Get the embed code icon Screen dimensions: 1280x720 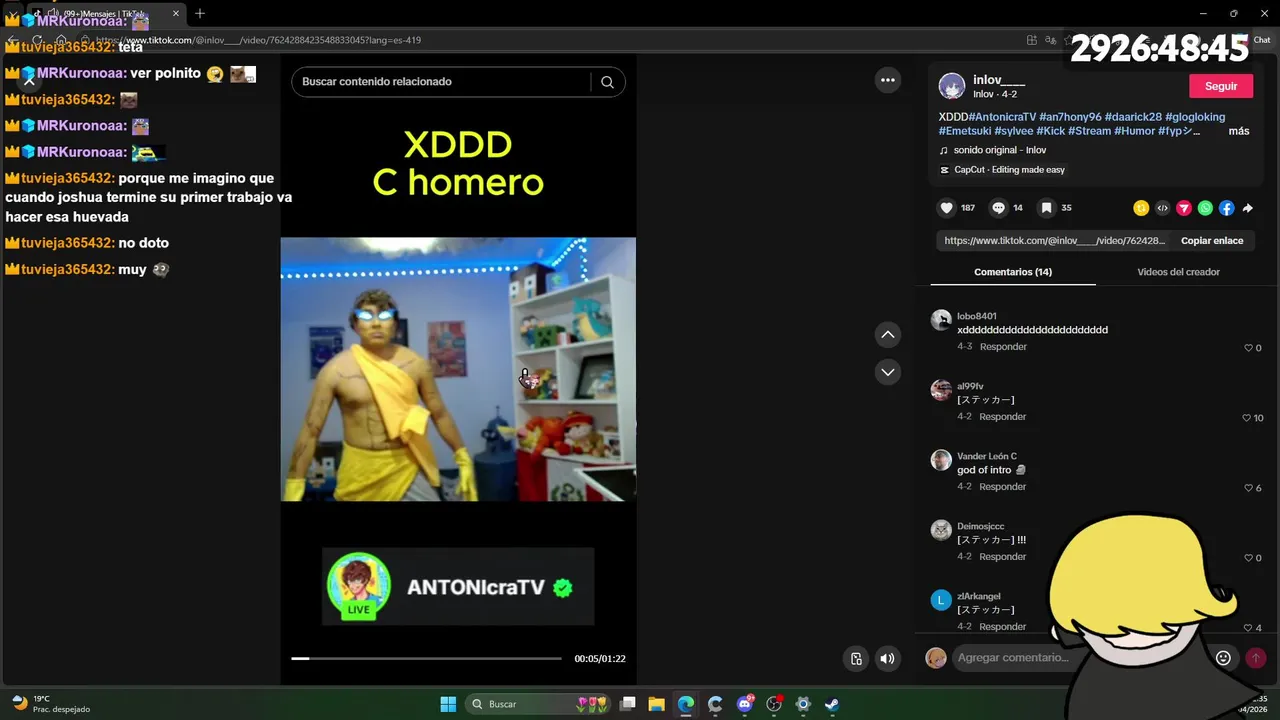[1162, 208]
